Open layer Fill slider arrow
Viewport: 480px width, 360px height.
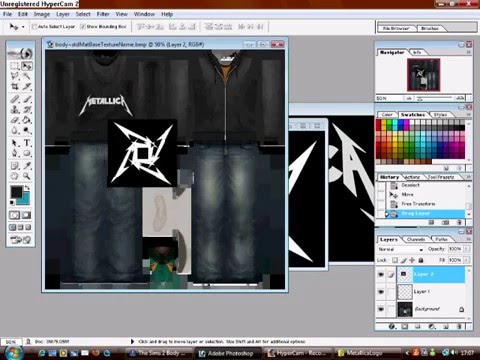click(466, 260)
